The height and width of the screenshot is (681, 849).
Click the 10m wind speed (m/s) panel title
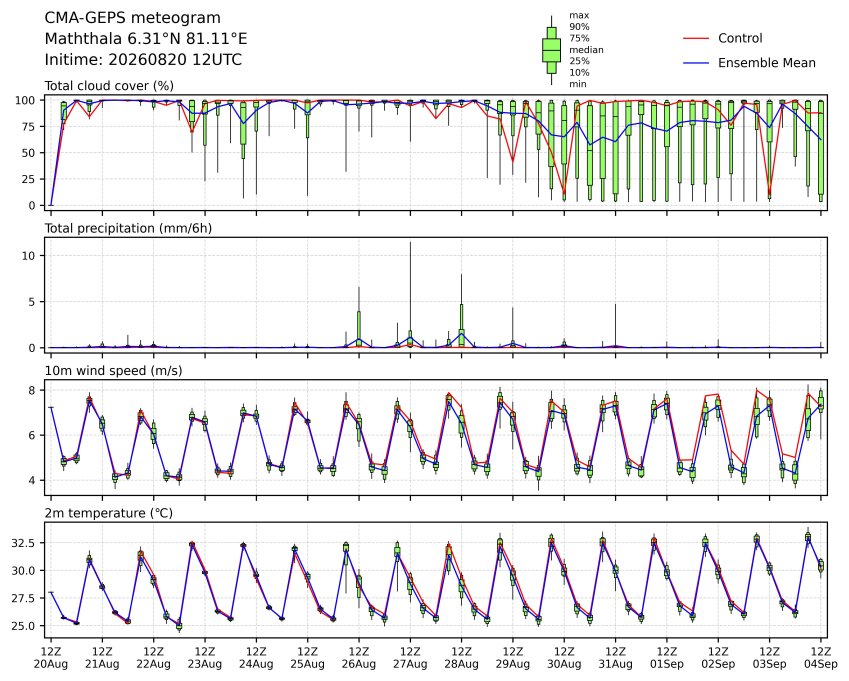click(113, 371)
